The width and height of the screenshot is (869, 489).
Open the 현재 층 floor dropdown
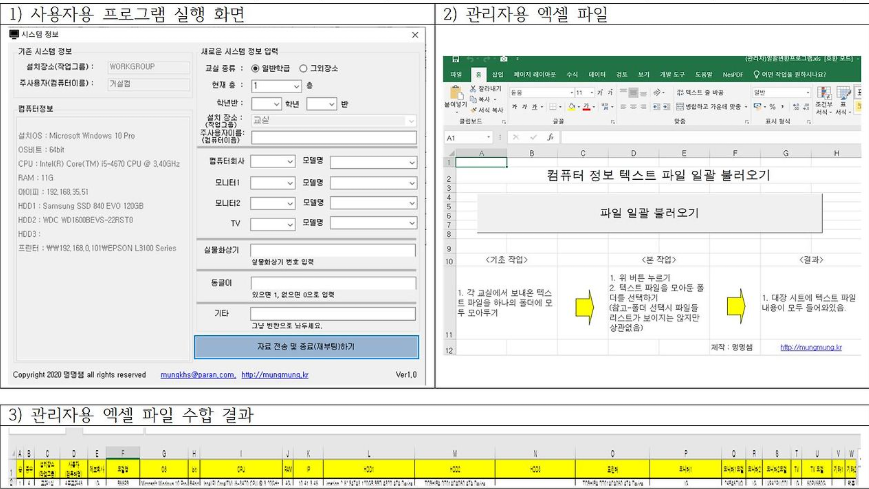pyautogui.click(x=275, y=86)
